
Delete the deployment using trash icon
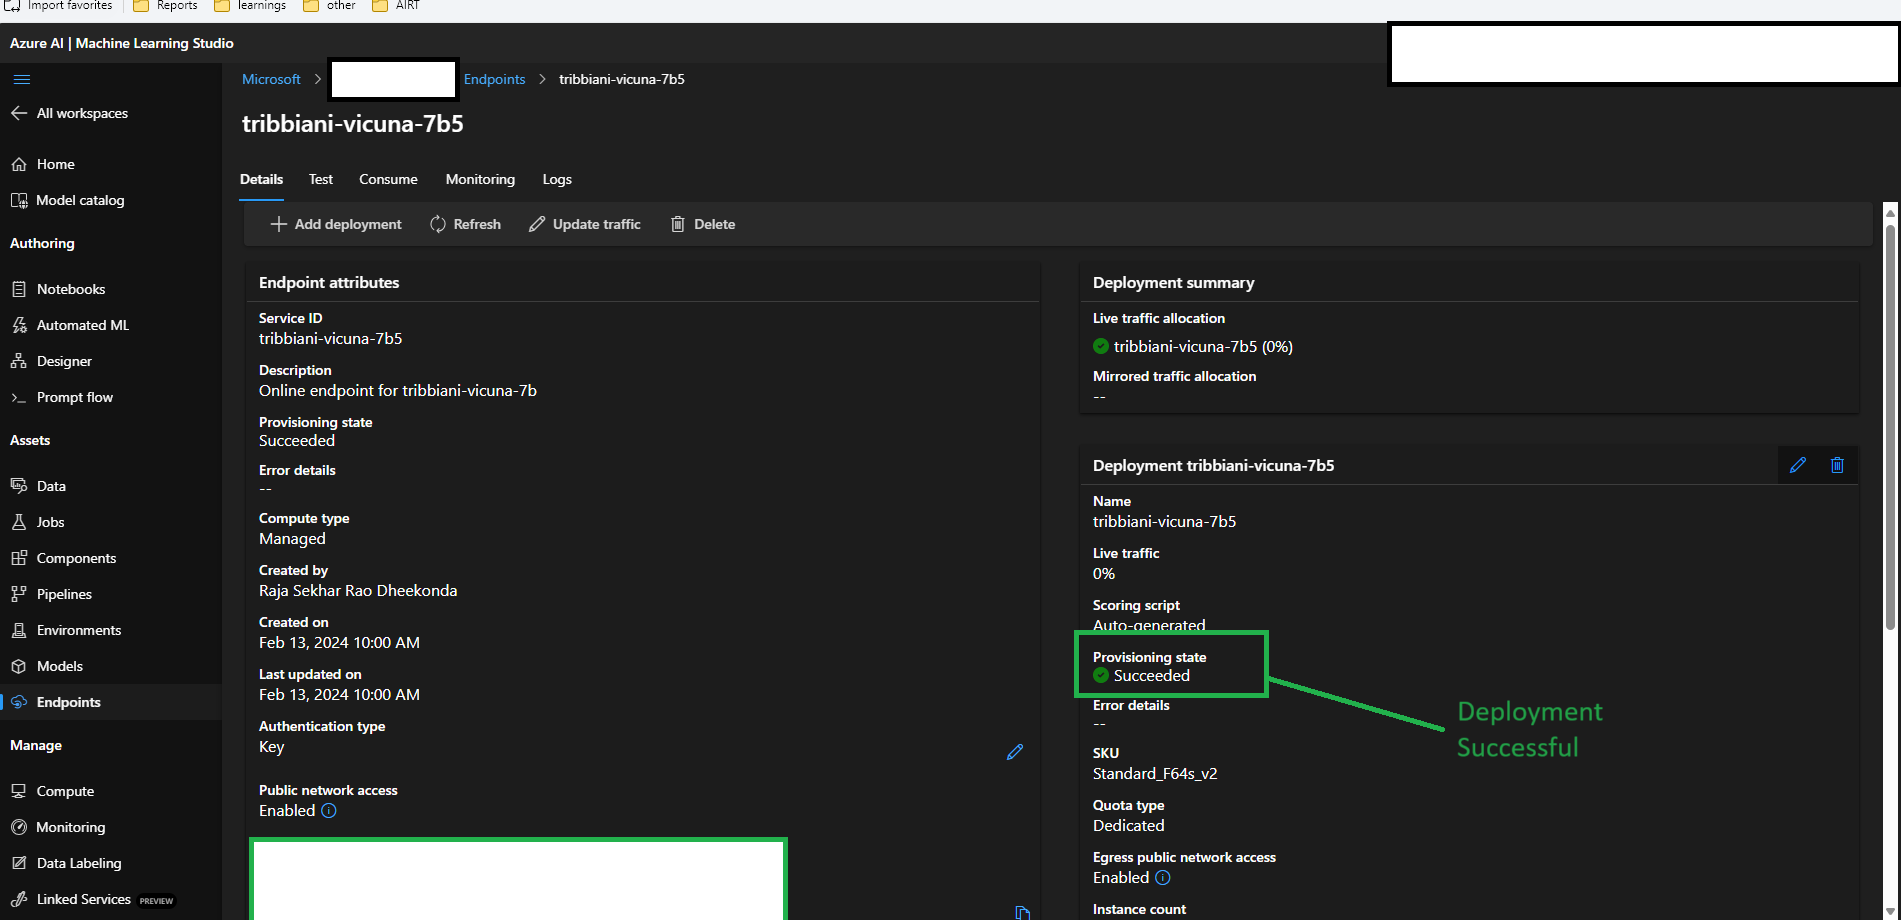tap(1837, 464)
